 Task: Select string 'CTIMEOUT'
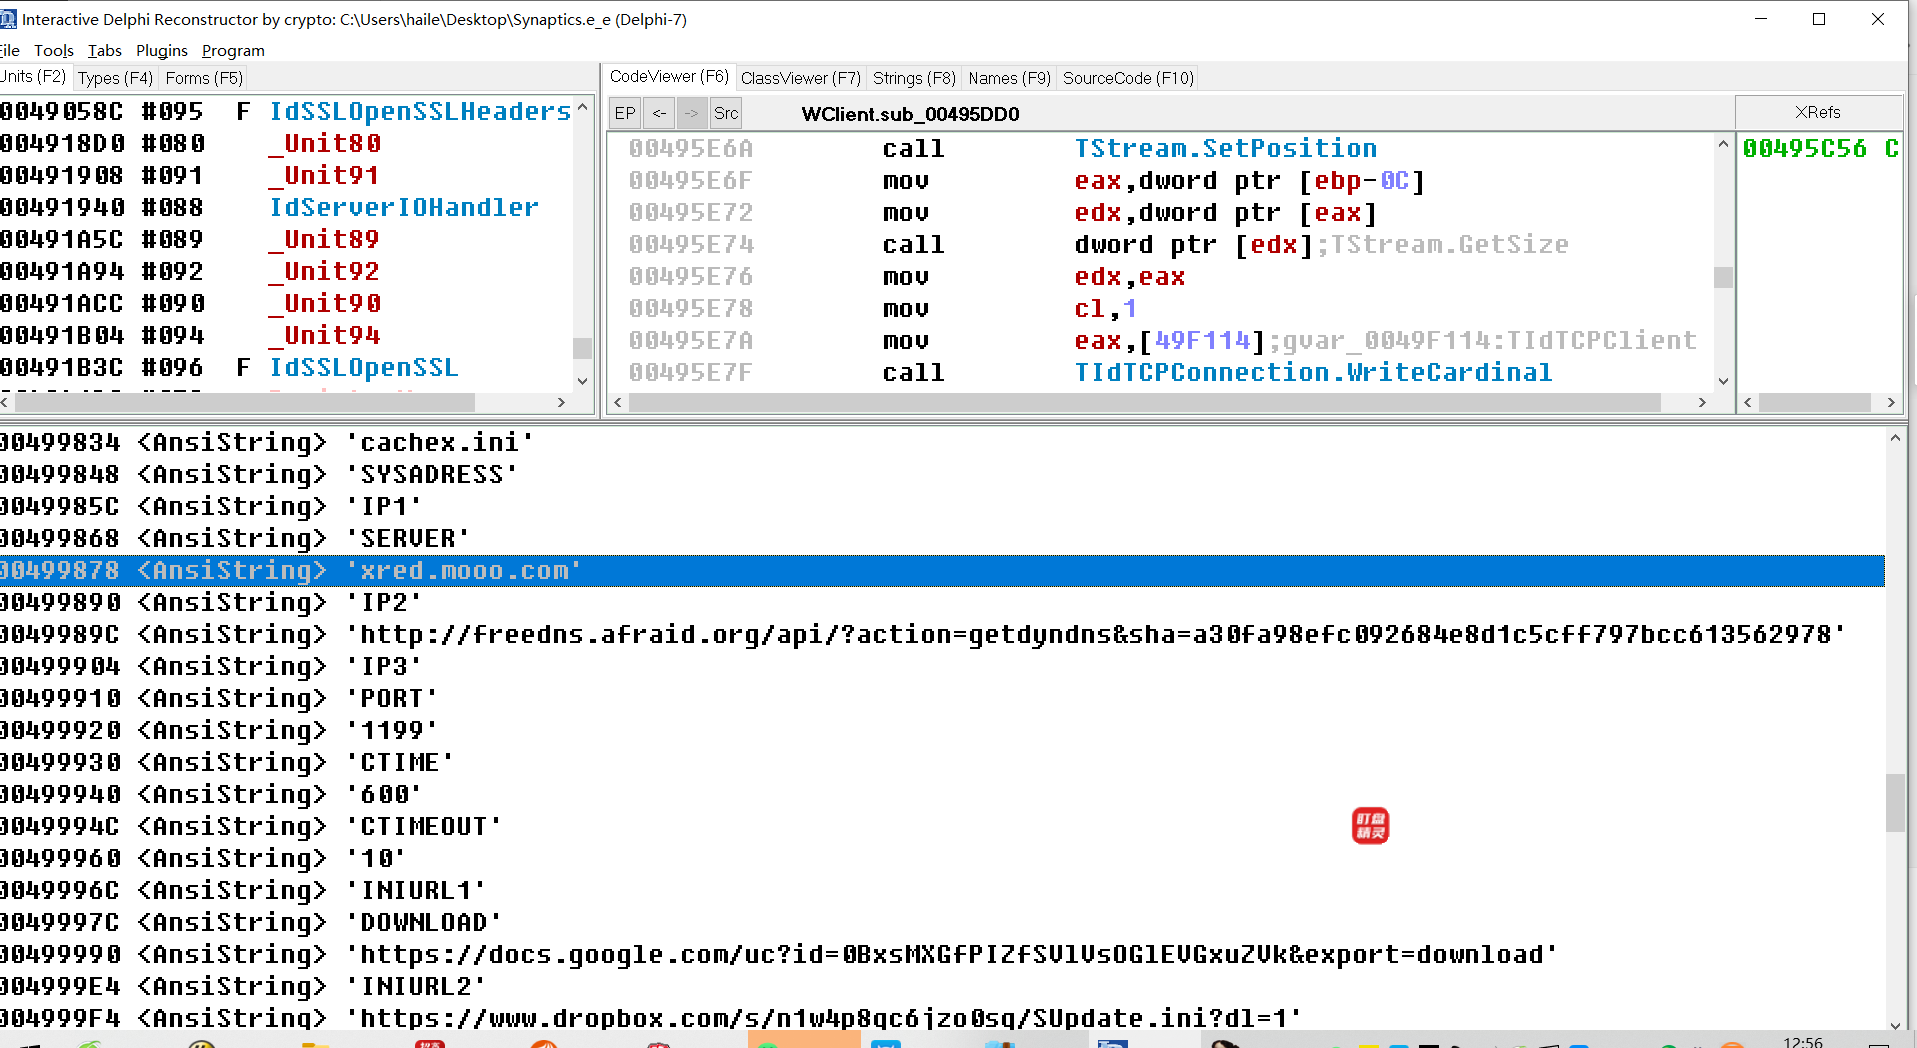coord(942,826)
